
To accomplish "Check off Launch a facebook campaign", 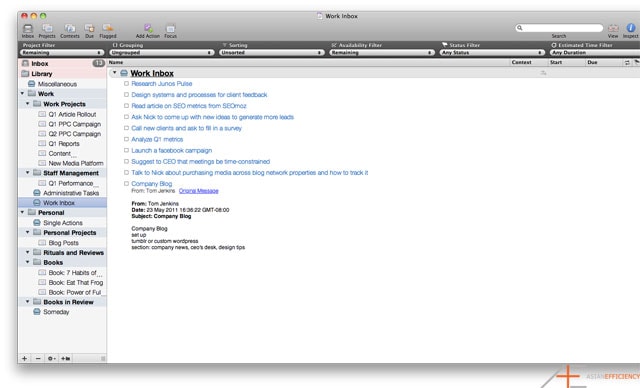I will (x=126, y=150).
